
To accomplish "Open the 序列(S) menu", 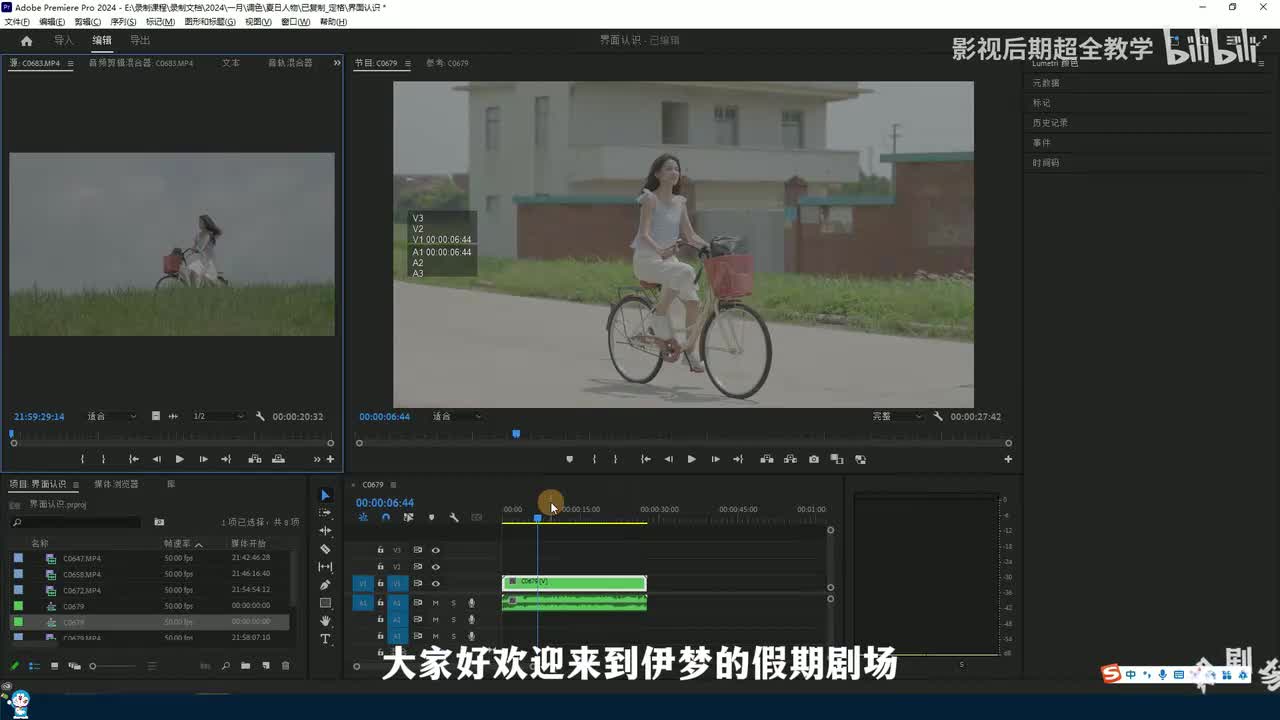I will tap(123, 21).
